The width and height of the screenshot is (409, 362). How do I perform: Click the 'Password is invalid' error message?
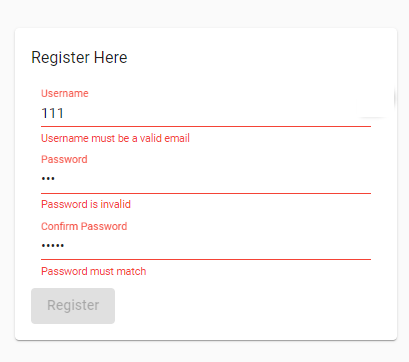pyautogui.click(x=86, y=204)
